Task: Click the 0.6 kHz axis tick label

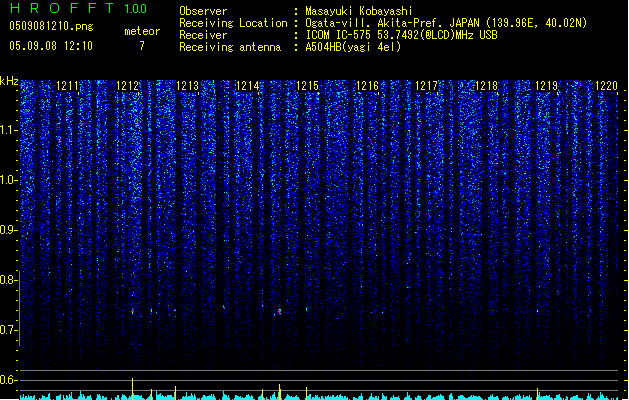Action: tap(8, 380)
